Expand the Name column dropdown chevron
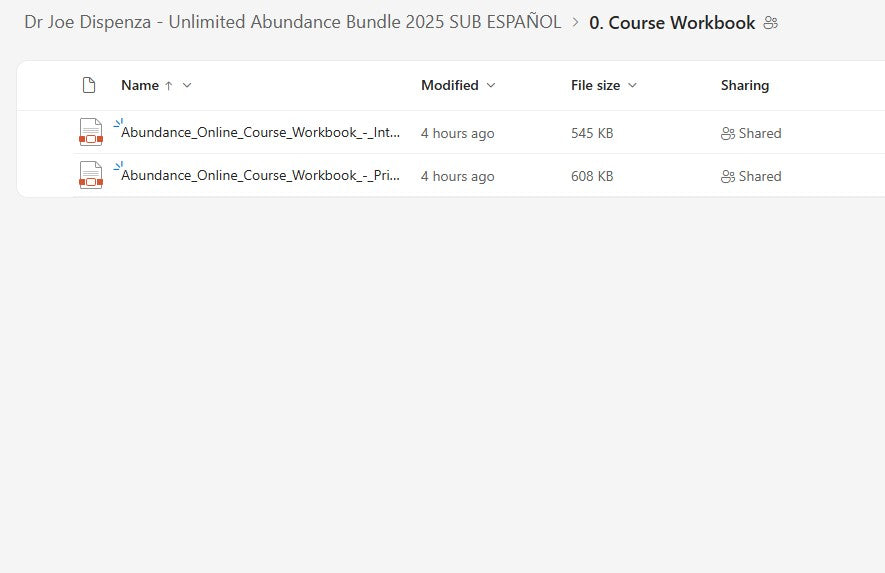Image resolution: width=885 pixels, height=573 pixels. pyautogui.click(x=187, y=85)
